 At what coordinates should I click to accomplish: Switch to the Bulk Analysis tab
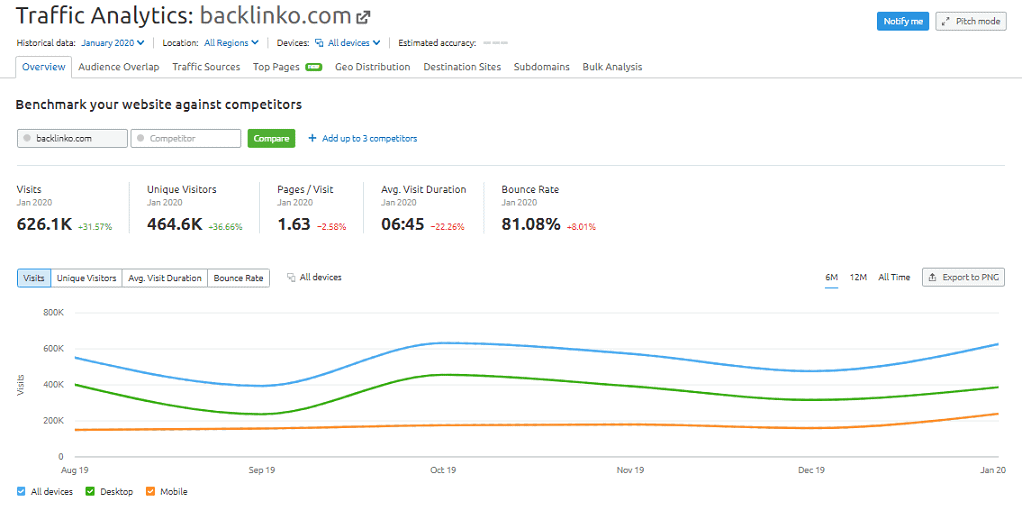[x=612, y=66]
